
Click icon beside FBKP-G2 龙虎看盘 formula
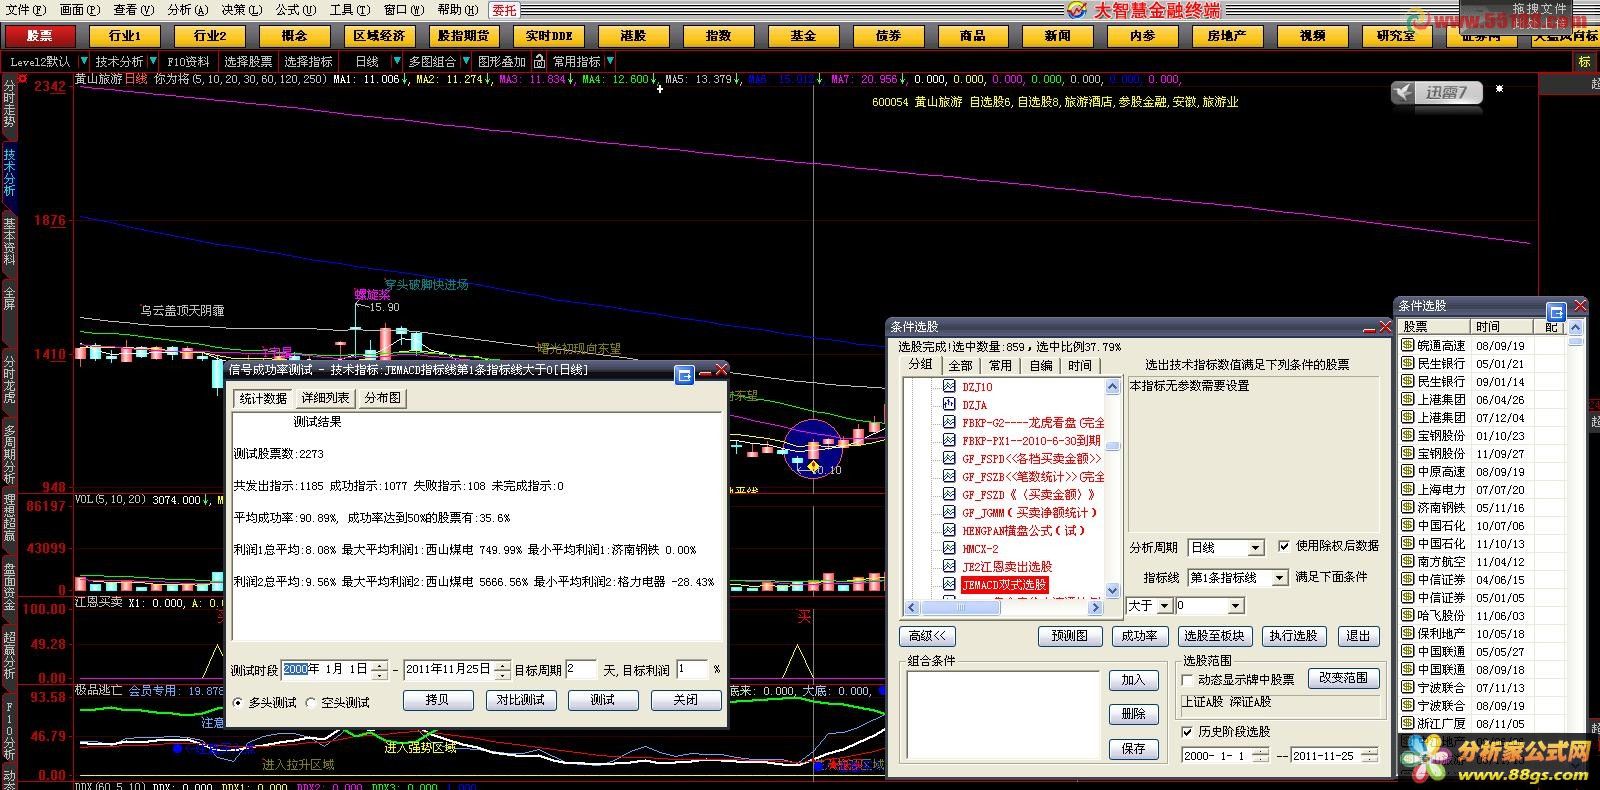click(950, 422)
